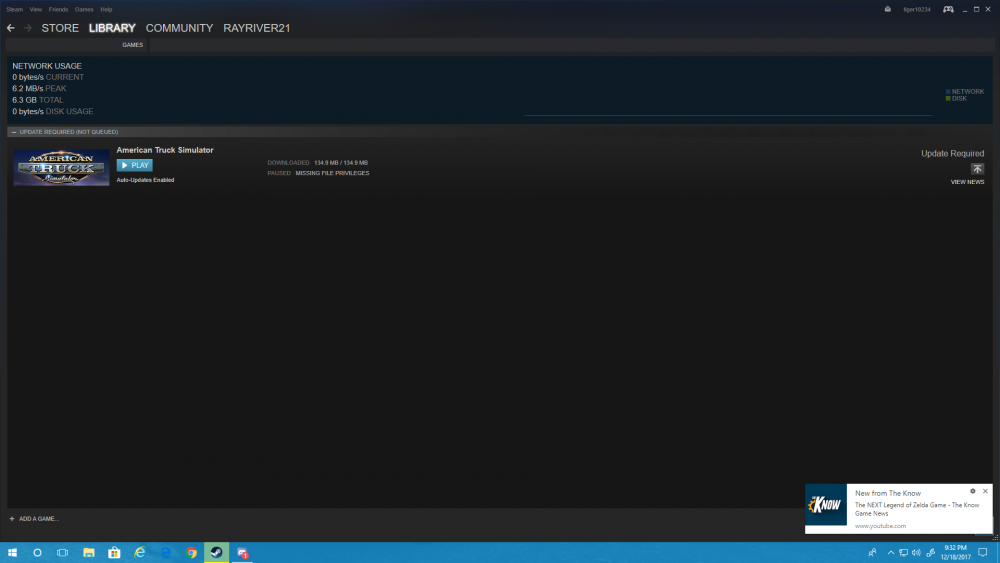Open the Steam menu
1000x563 pixels.
(14, 9)
